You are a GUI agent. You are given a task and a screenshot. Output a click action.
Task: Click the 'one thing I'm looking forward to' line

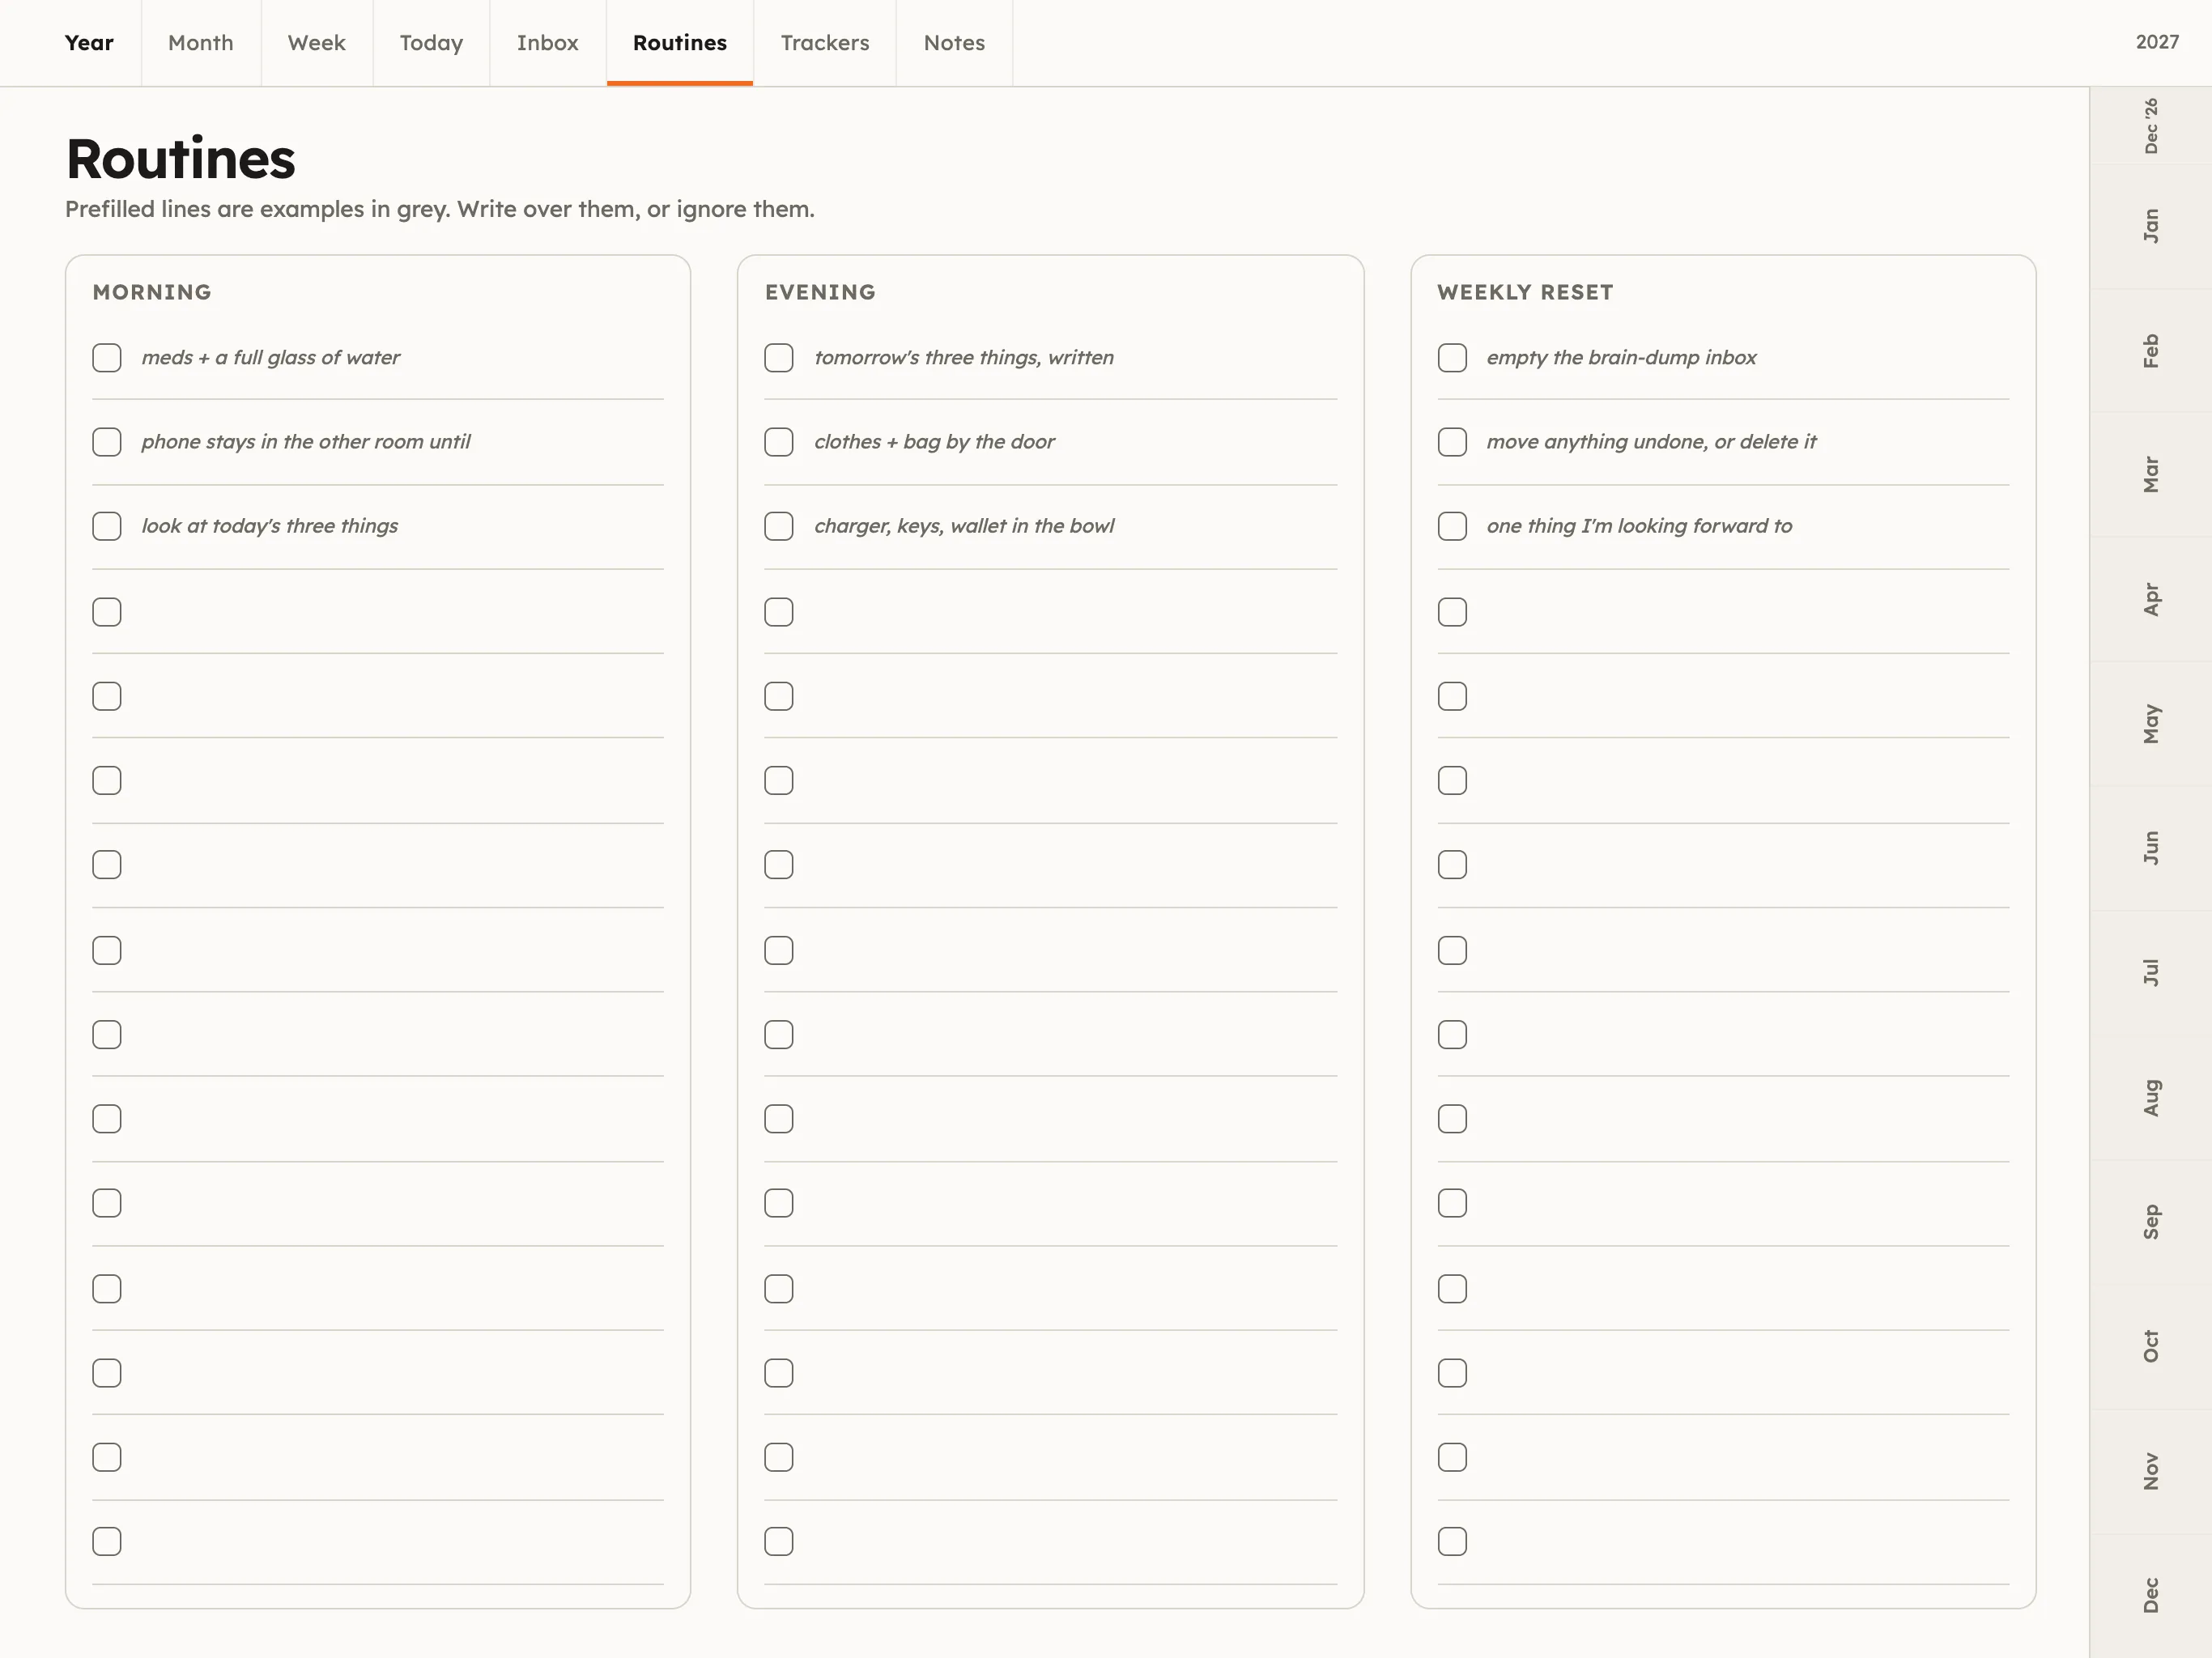tap(1640, 526)
